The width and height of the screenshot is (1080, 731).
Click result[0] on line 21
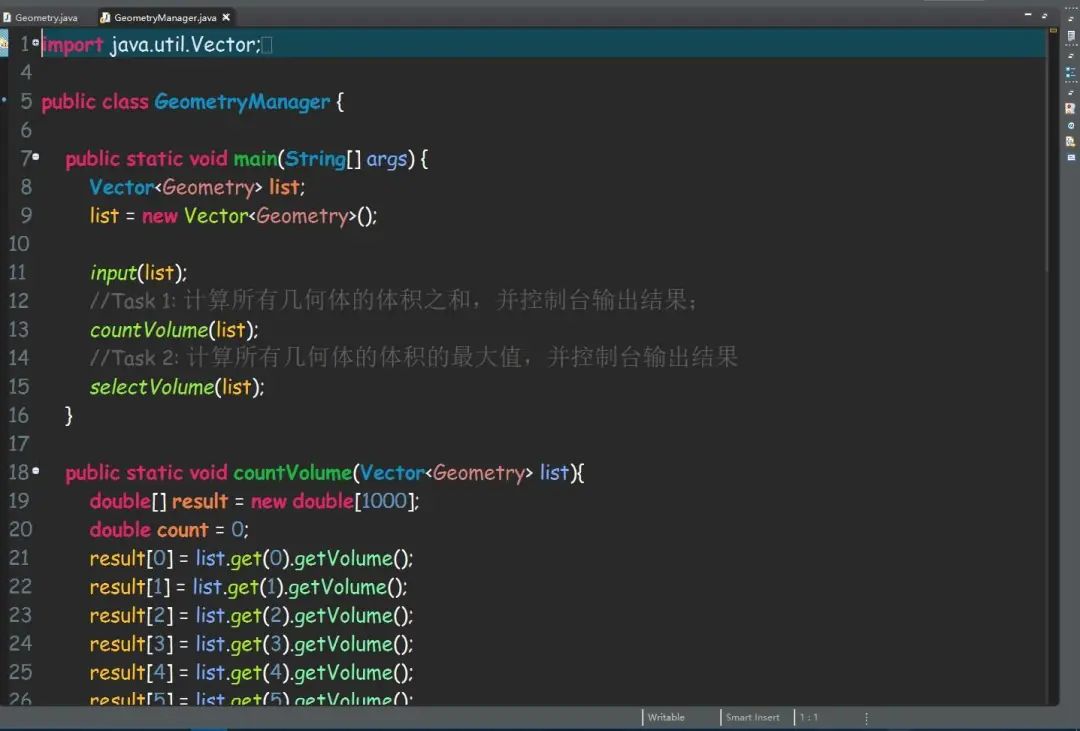pyautogui.click(x=131, y=559)
